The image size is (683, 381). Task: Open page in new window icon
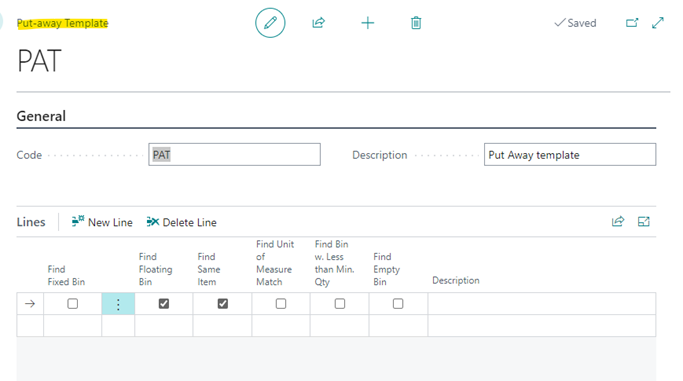point(632,23)
